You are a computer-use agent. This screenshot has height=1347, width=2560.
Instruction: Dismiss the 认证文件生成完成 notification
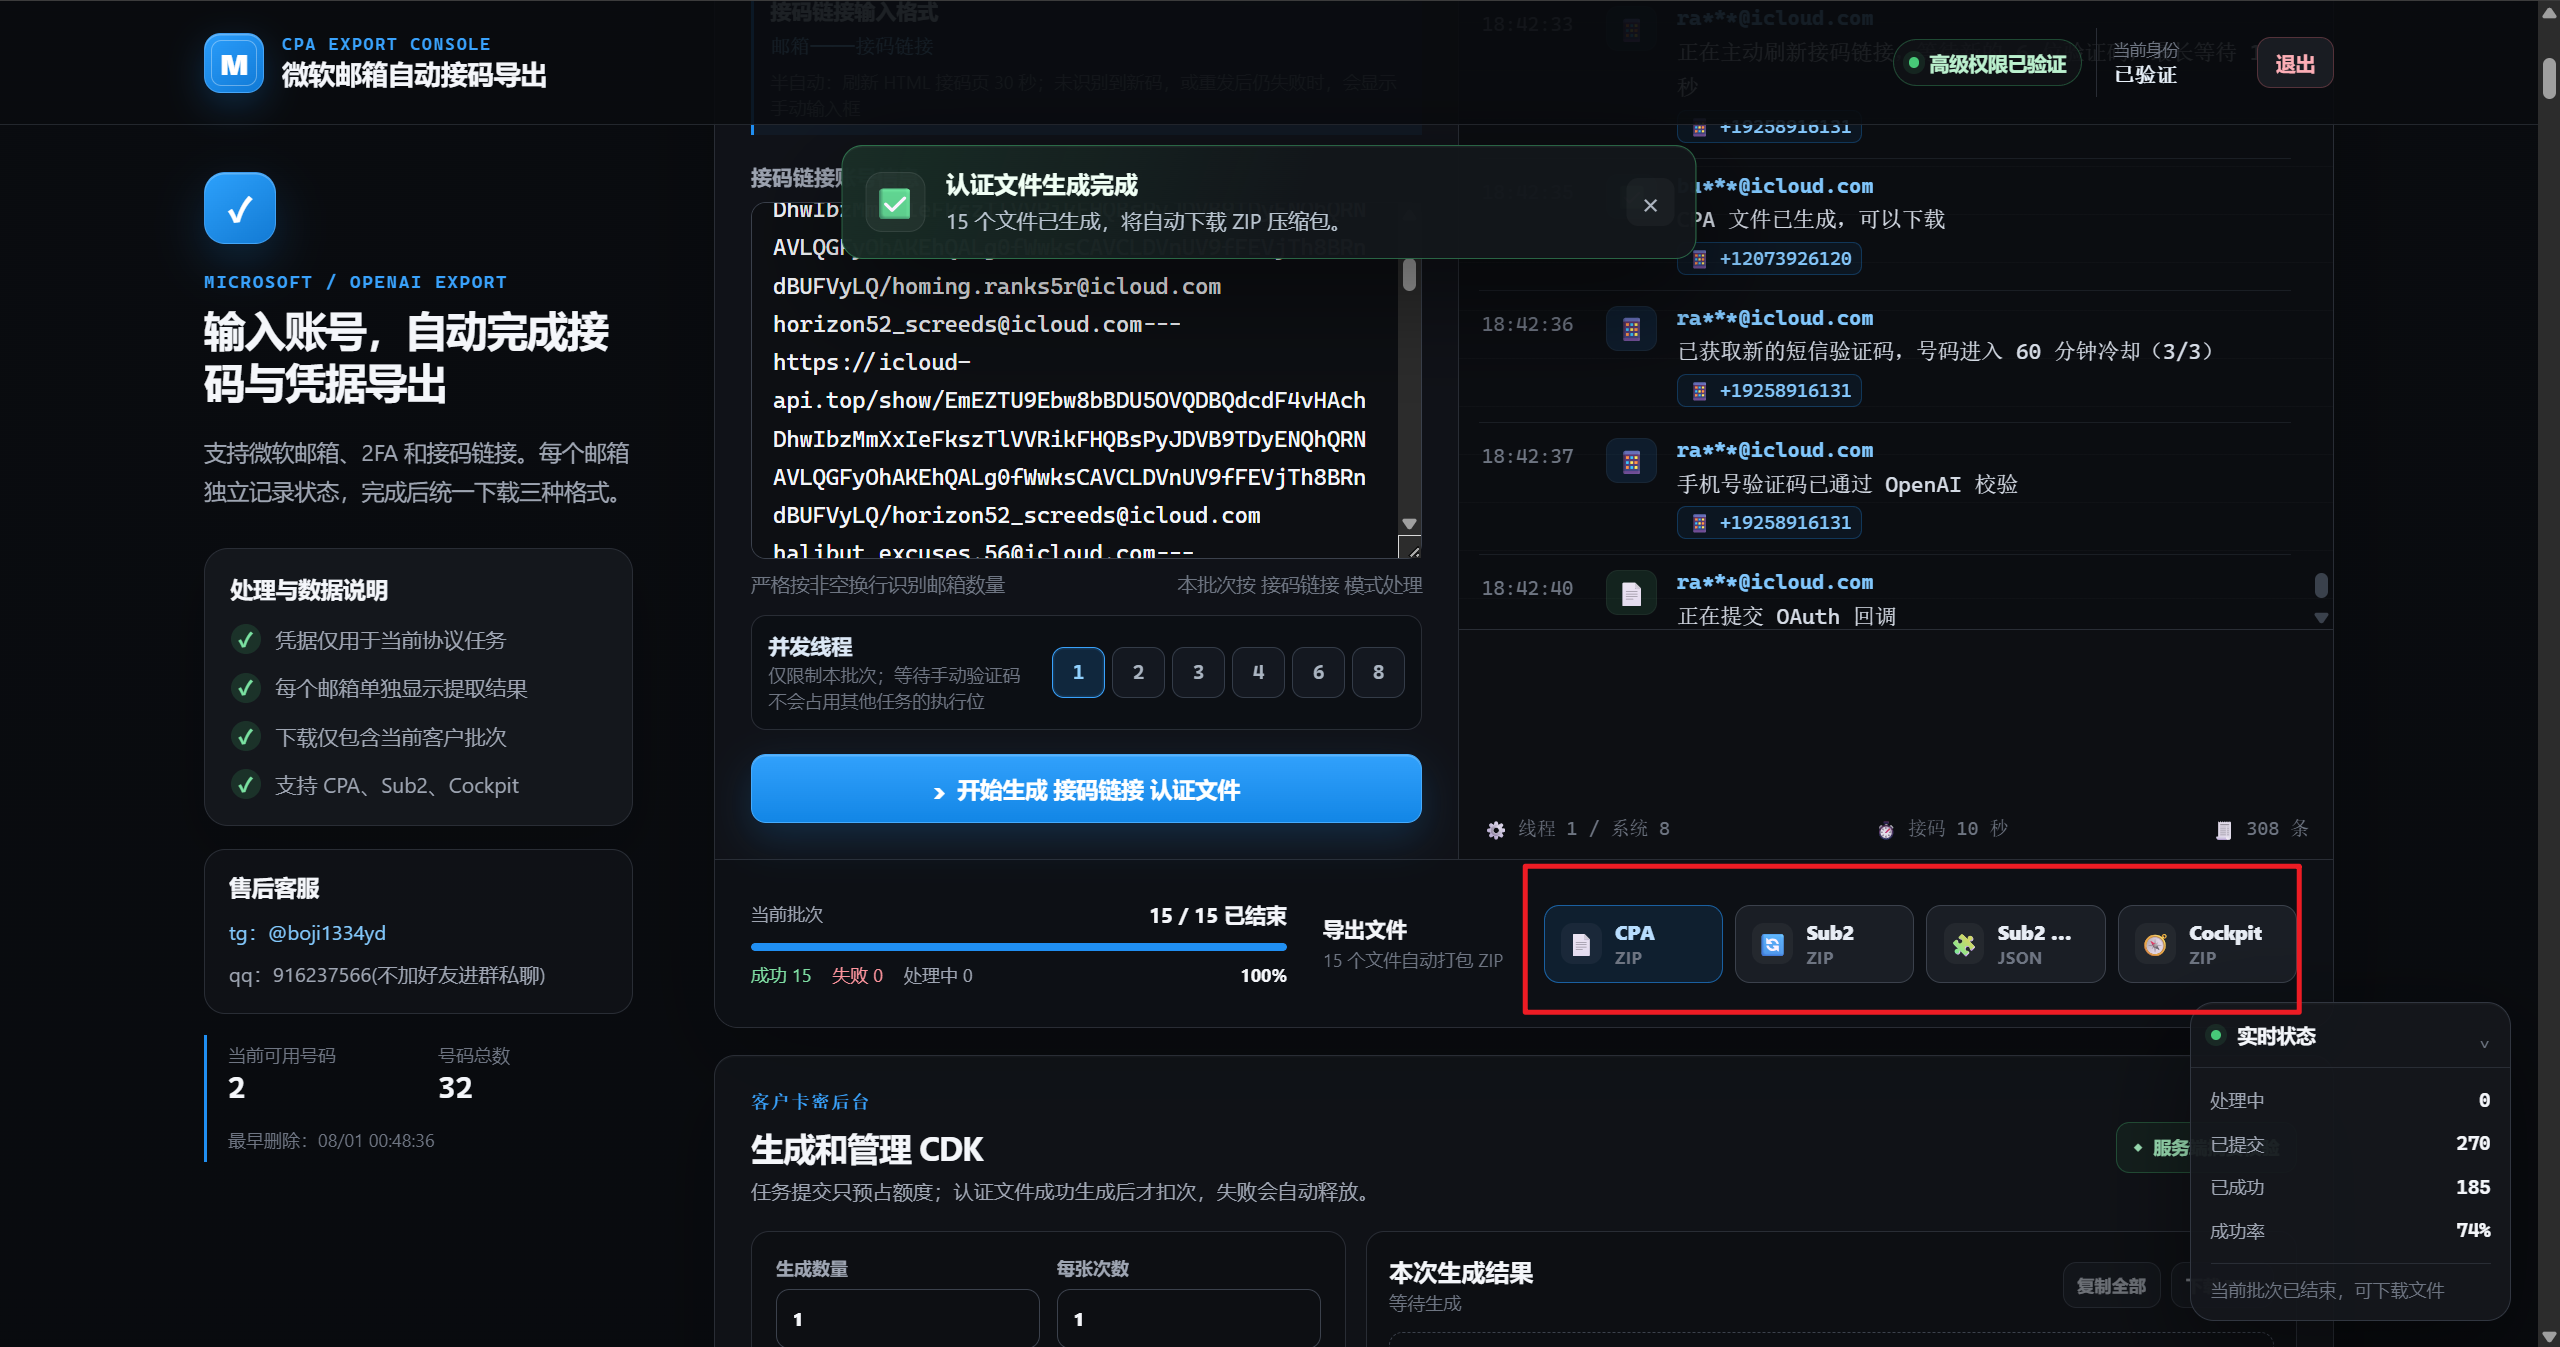(x=1650, y=205)
